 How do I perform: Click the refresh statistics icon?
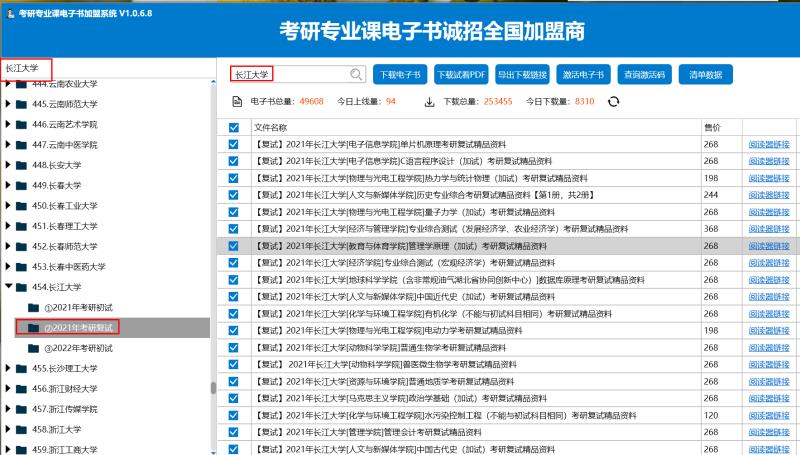(x=613, y=102)
